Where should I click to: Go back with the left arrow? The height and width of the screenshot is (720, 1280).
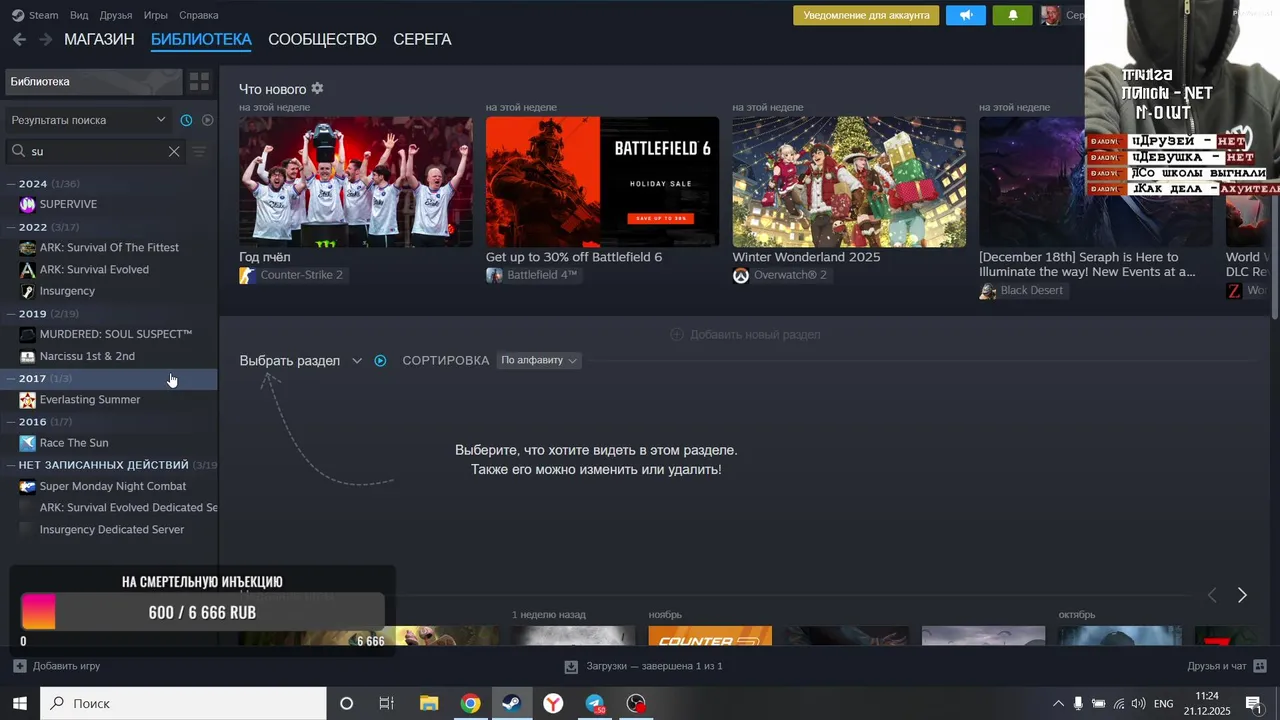point(19,39)
